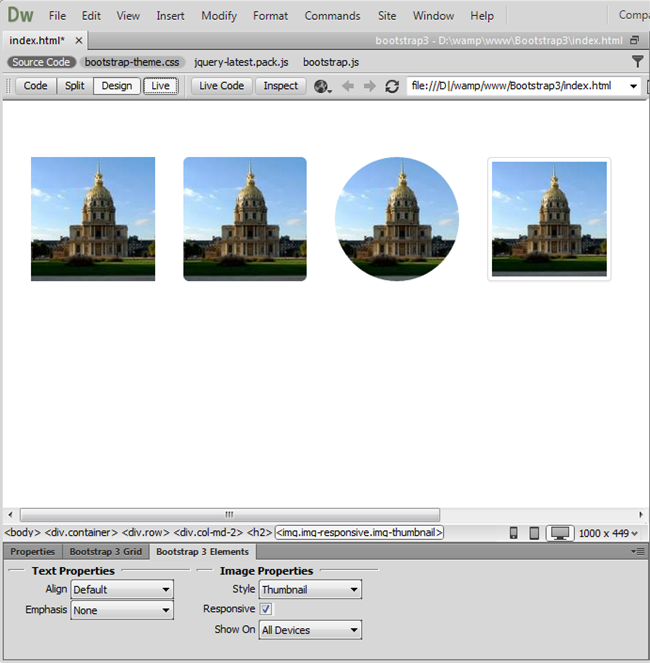Open the Window menu
The width and height of the screenshot is (650, 663).
[433, 16]
